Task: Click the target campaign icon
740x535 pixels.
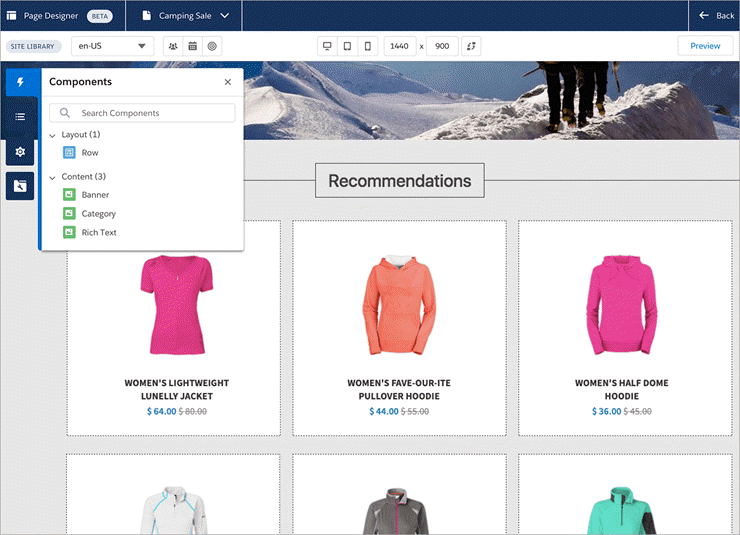Action: (x=212, y=46)
